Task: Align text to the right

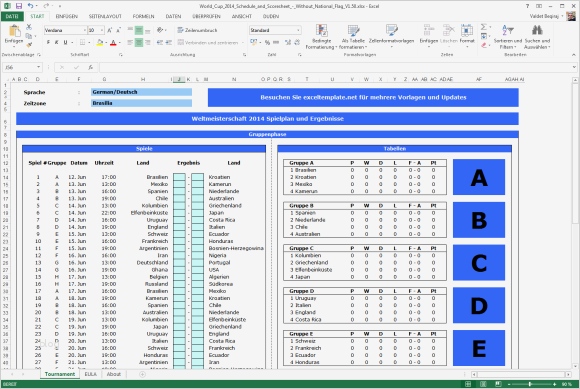Action: [x=148, y=43]
